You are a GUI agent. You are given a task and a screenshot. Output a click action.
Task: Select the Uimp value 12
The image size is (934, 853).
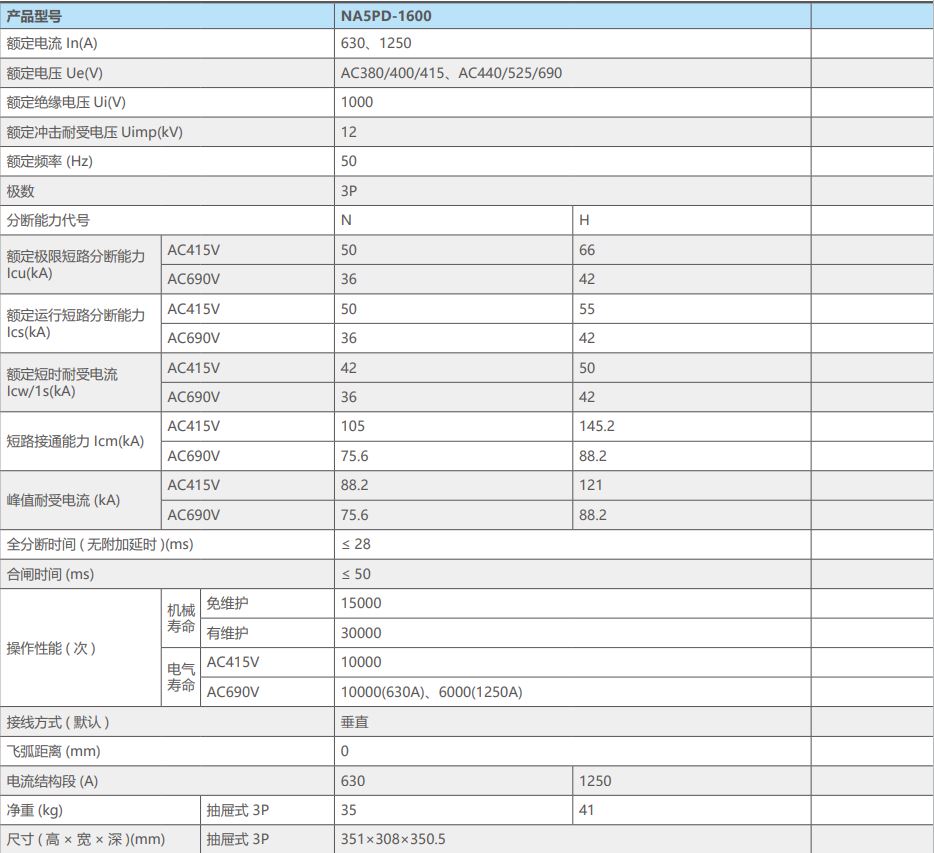click(x=348, y=132)
